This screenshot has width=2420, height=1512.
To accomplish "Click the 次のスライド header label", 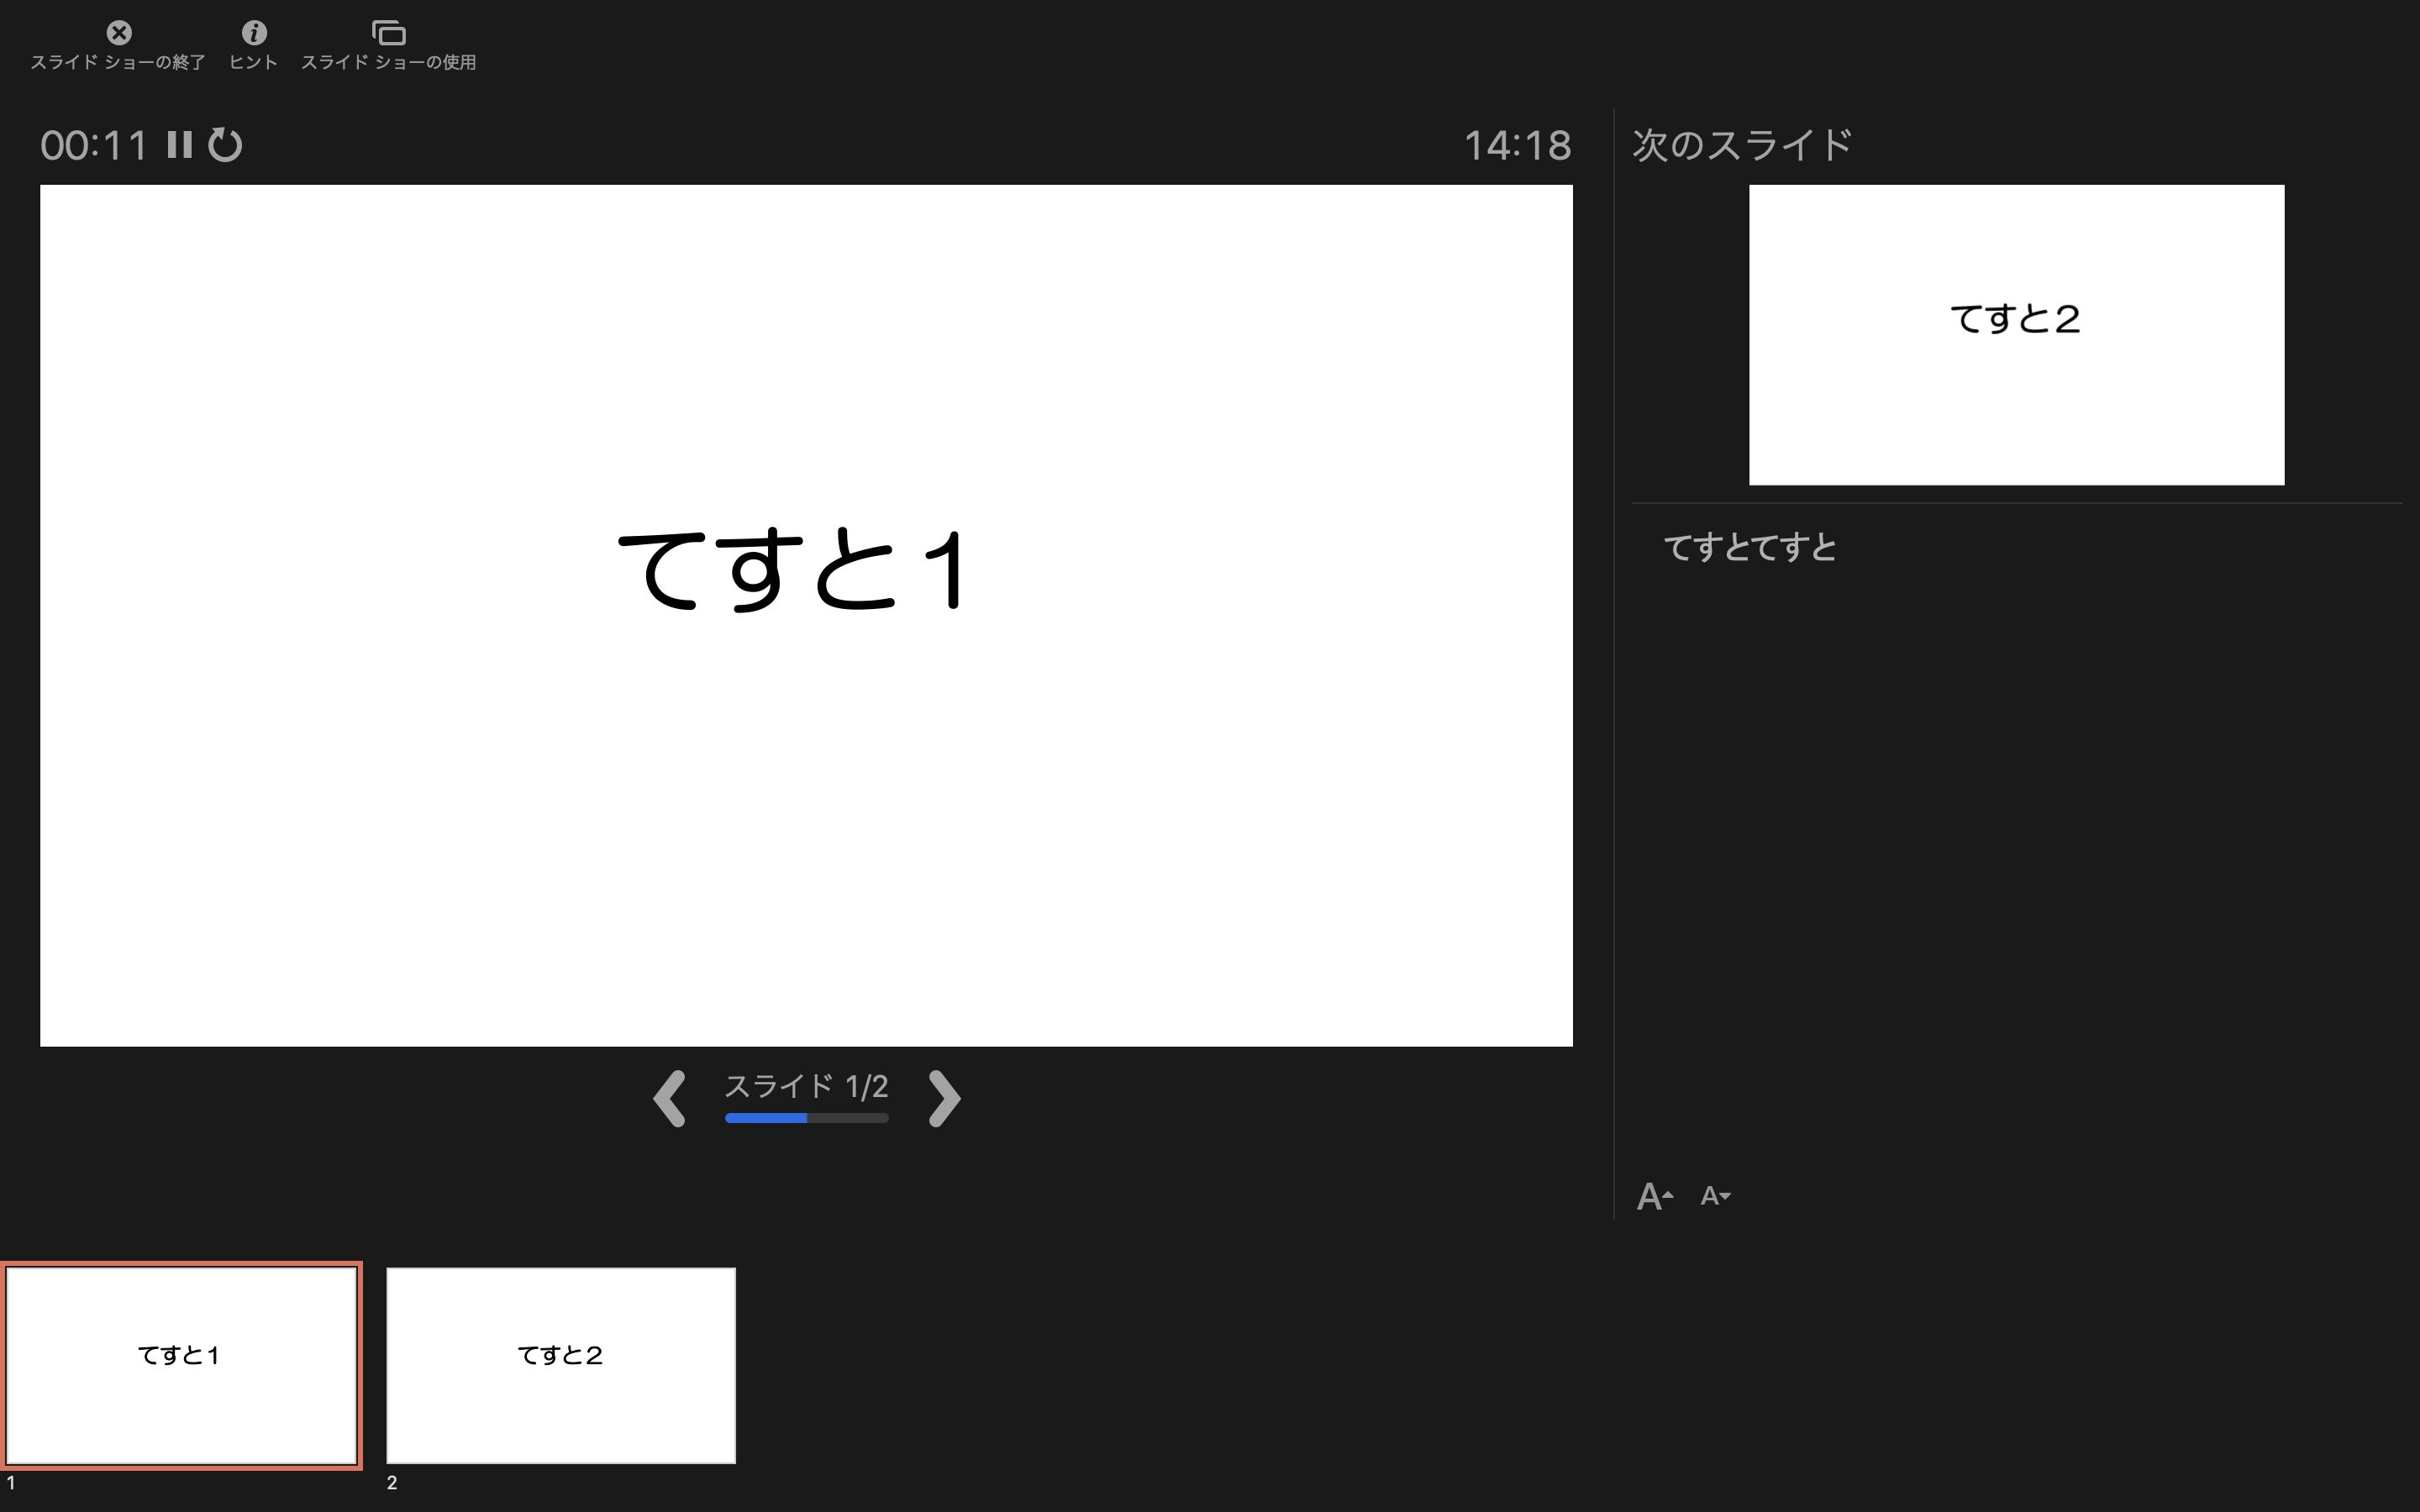I will 1740,143.
